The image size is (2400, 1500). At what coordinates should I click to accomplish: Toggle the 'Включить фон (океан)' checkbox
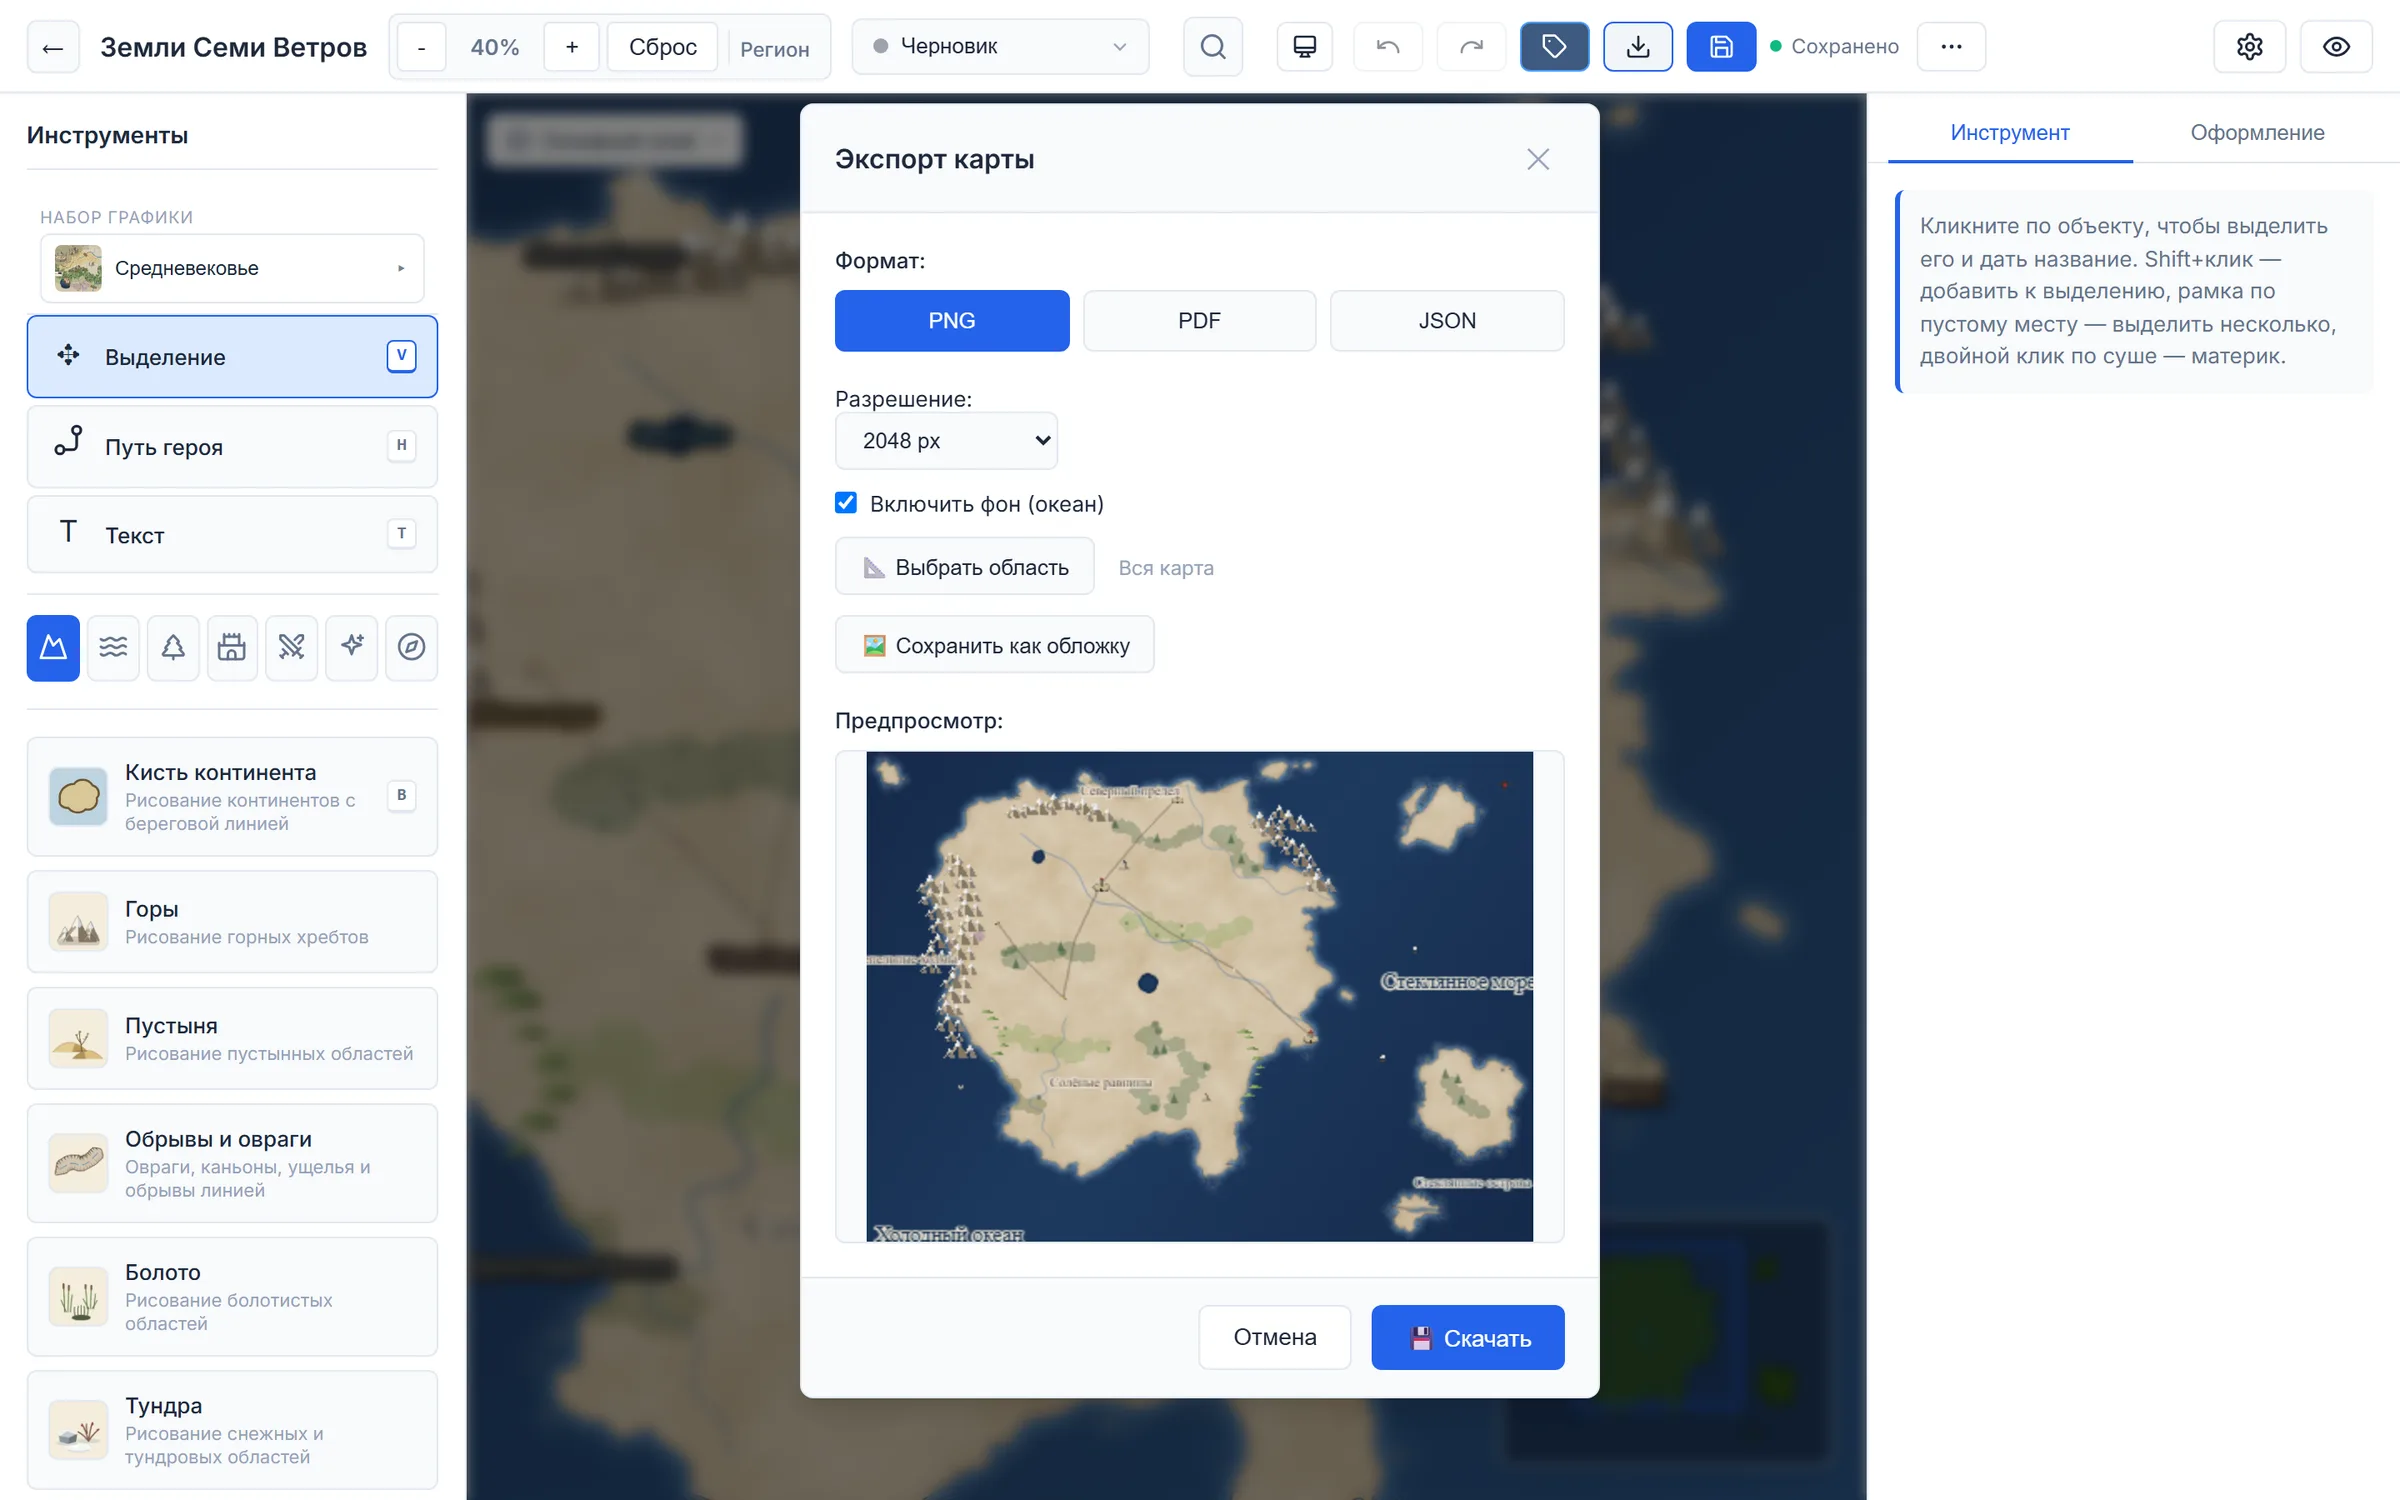[846, 503]
